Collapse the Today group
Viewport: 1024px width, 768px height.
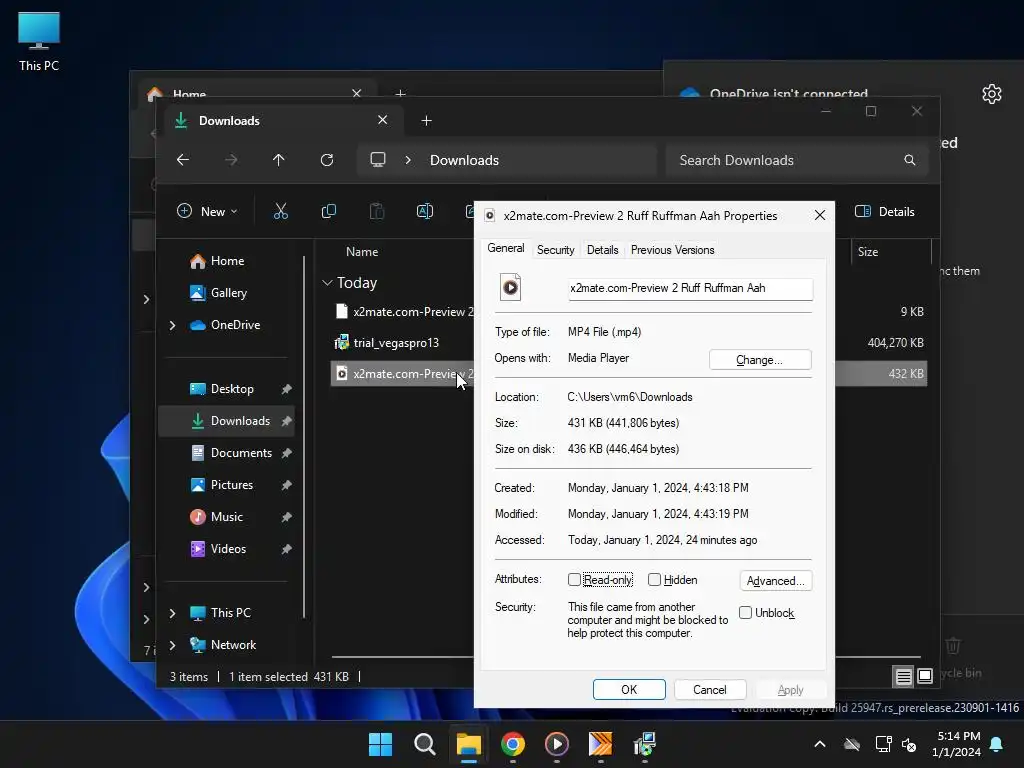(x=327, y=283)
